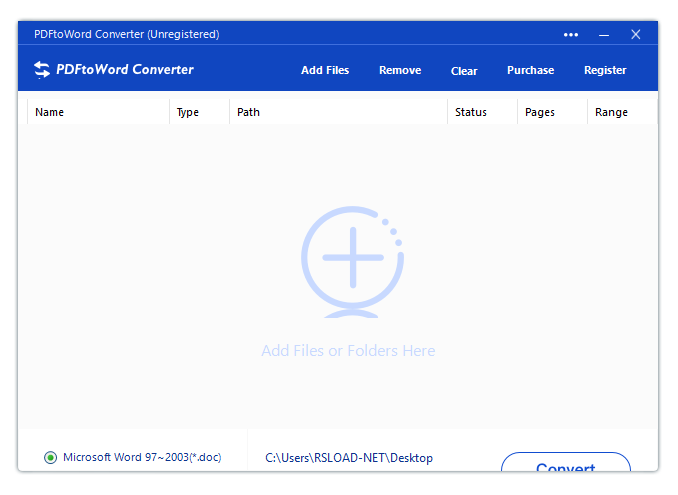Click the Type column header
Screen dimensions: 678x495
coord(199,112)
